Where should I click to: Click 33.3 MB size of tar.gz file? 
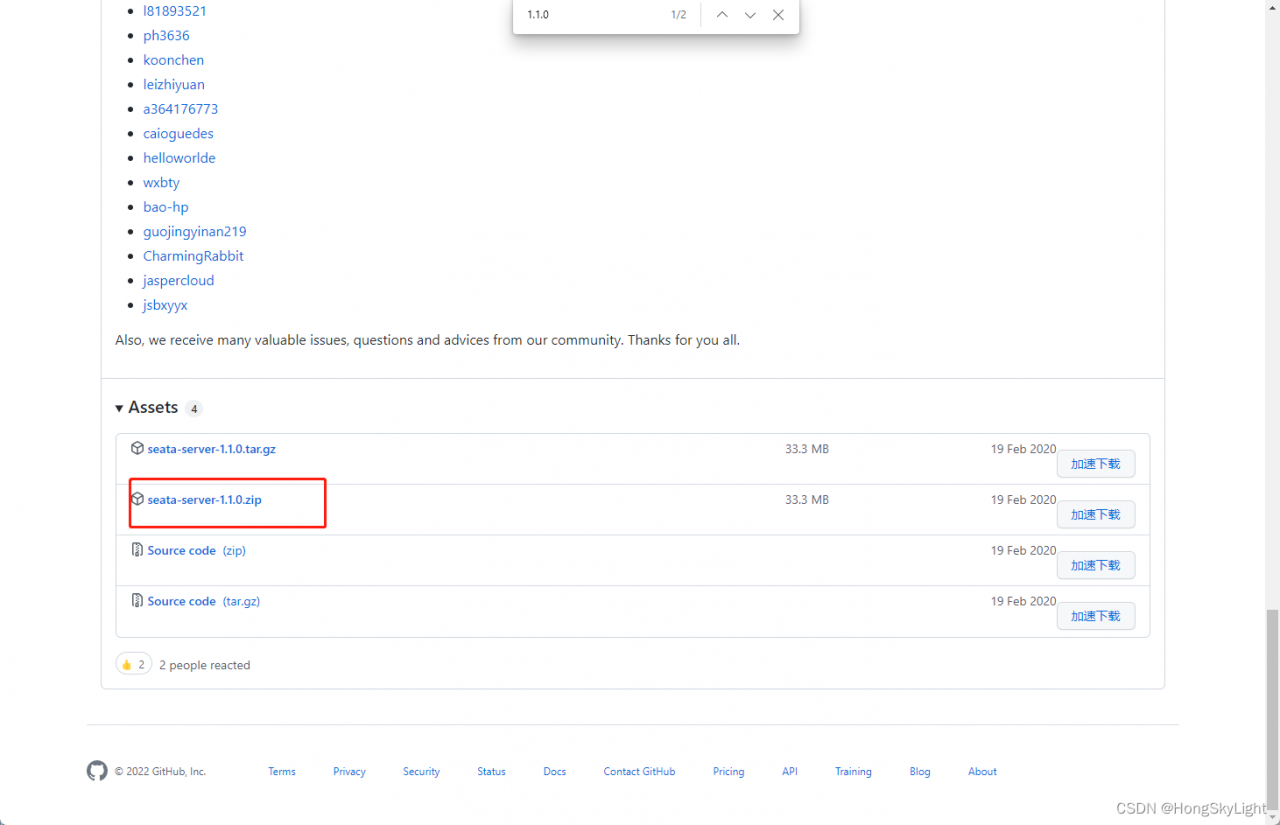(807, 449)
